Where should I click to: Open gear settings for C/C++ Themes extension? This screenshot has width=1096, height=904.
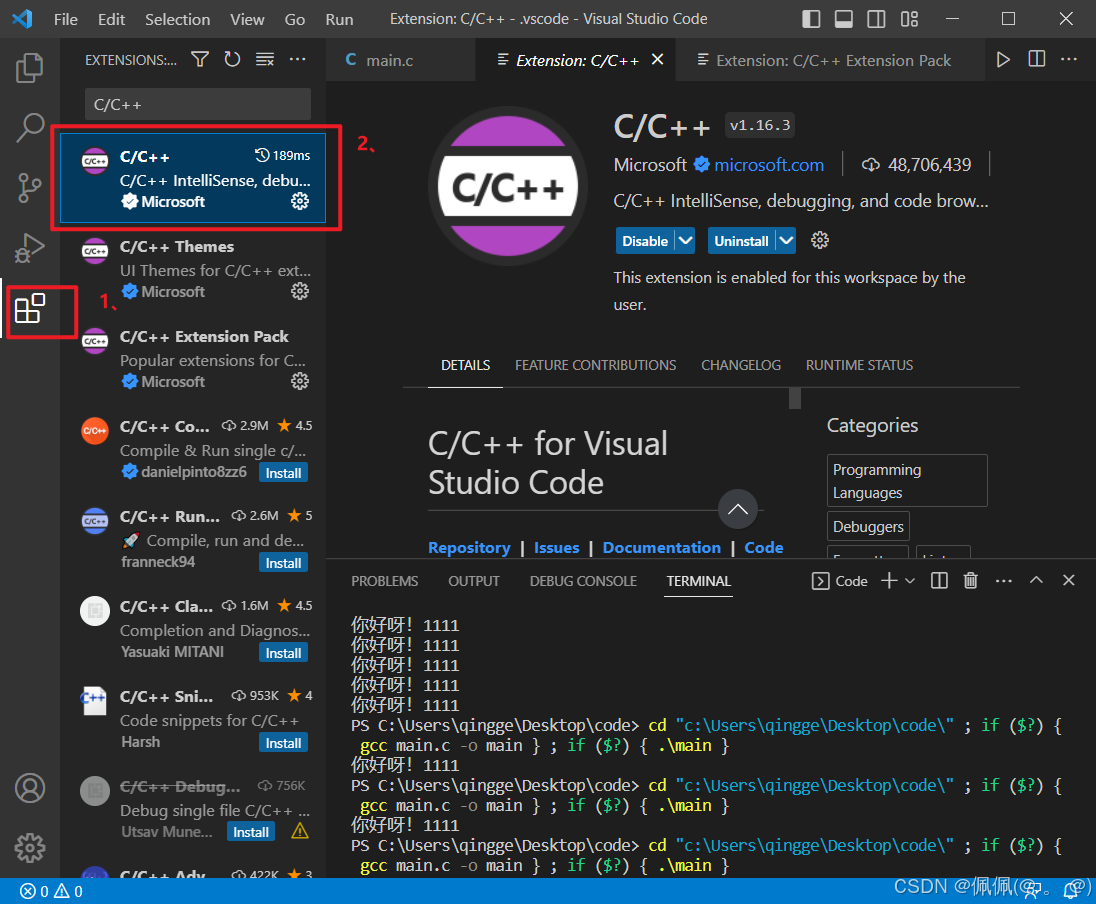tap(300, 291)
